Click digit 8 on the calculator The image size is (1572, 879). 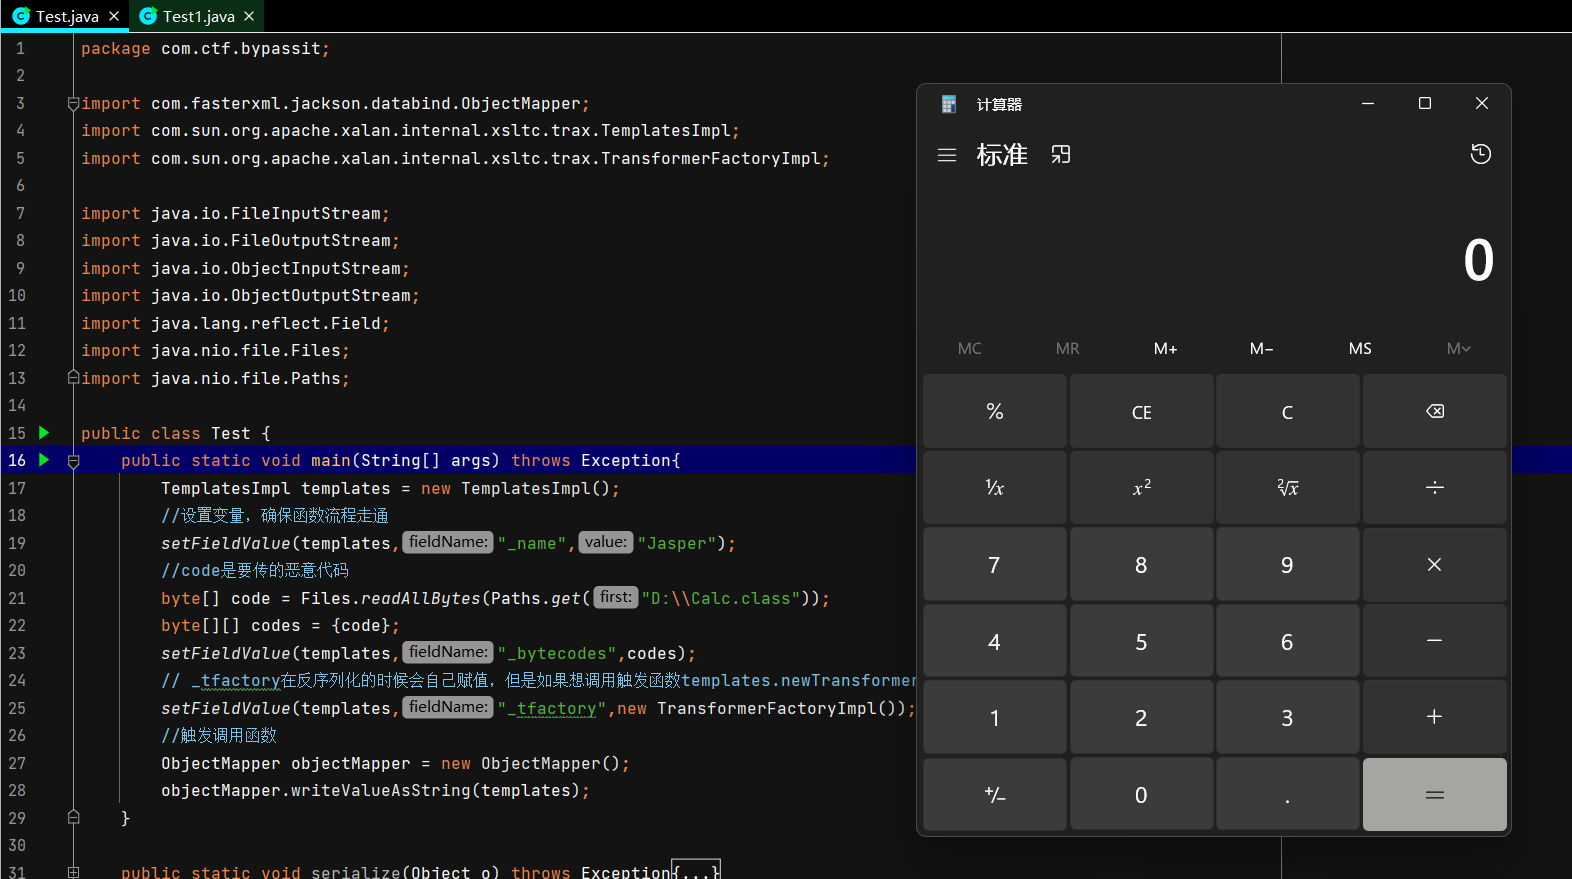pos(1141,564)
